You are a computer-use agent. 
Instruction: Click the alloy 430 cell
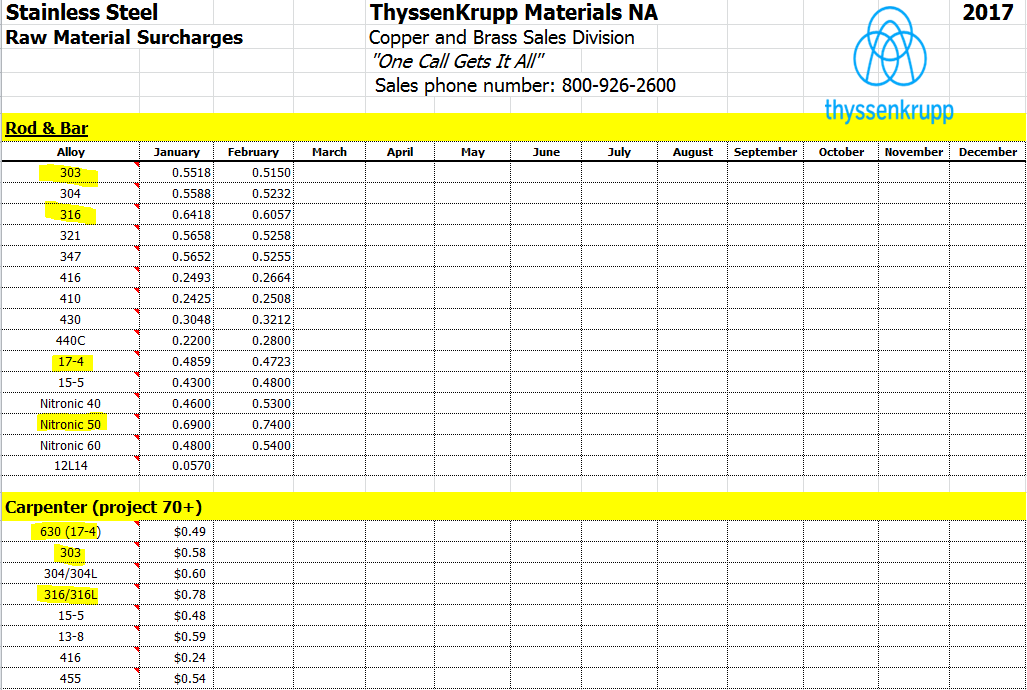[70, 320]
